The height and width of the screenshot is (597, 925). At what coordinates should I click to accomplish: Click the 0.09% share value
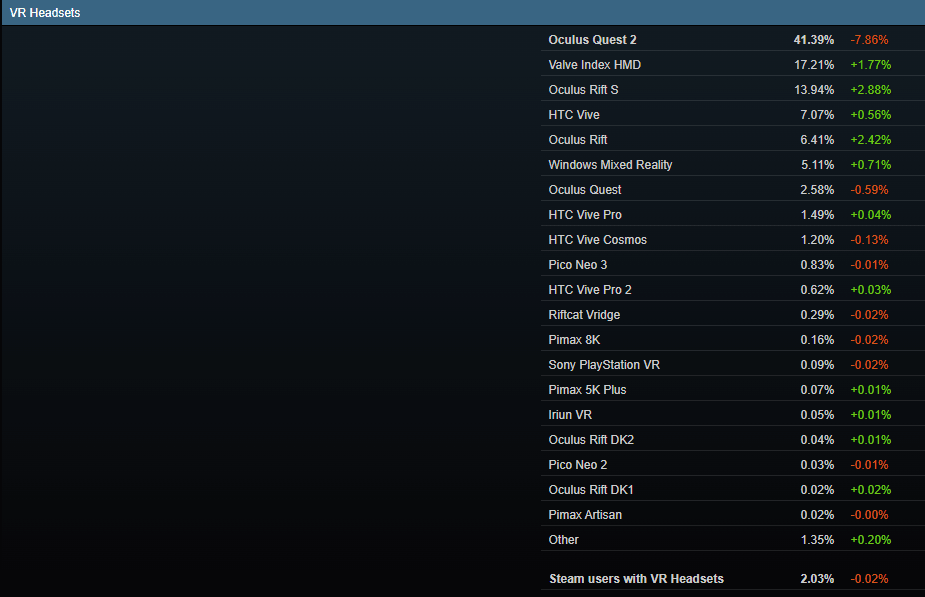817,365
